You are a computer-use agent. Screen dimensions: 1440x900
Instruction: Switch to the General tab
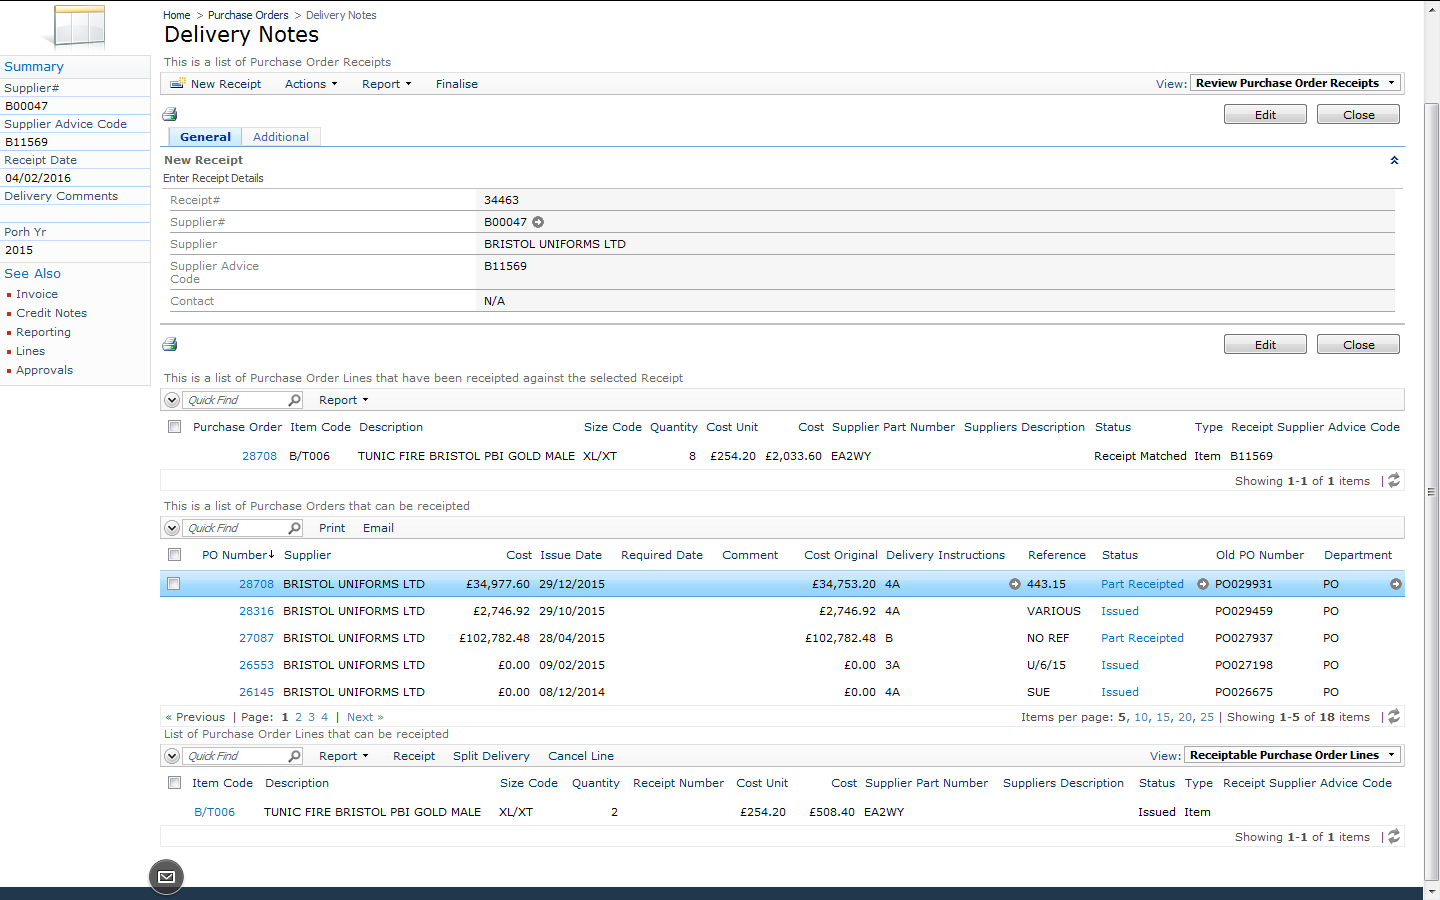tap(205, 137)
